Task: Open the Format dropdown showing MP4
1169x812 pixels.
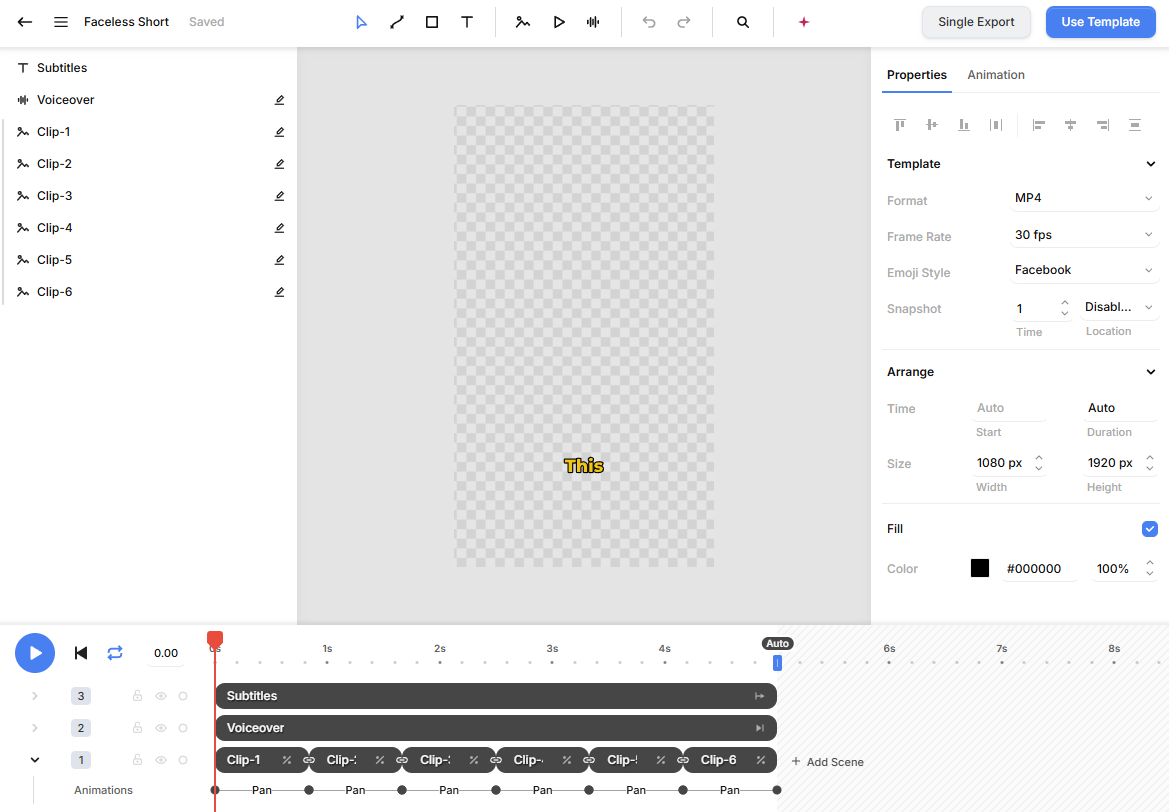Action: 1084,198
